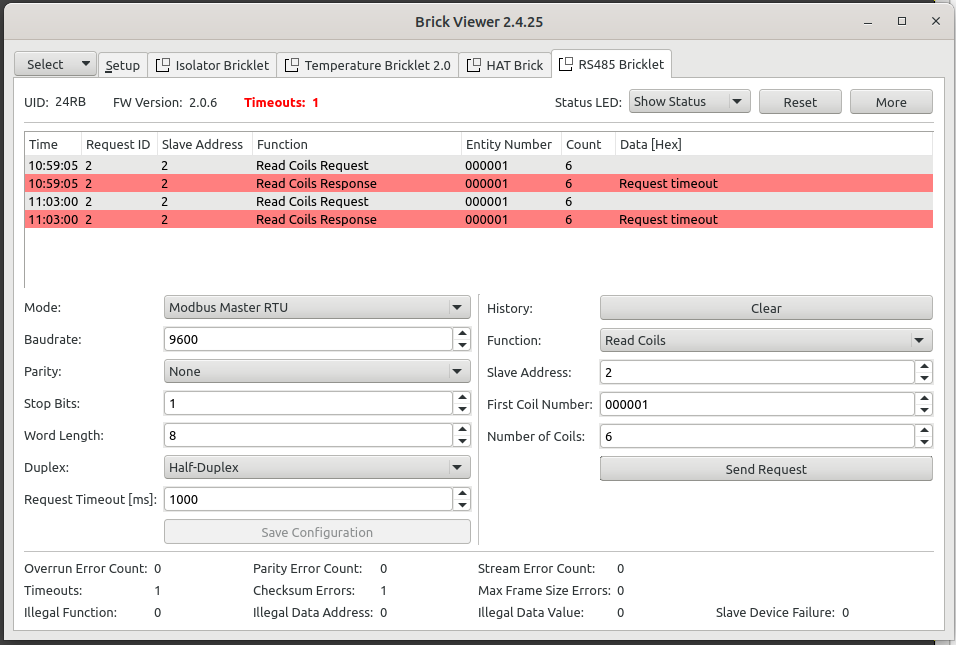Click the FW Version value 2.0.6
The height and width of the screenshot is (645, 956).
(x=203, y=102)
